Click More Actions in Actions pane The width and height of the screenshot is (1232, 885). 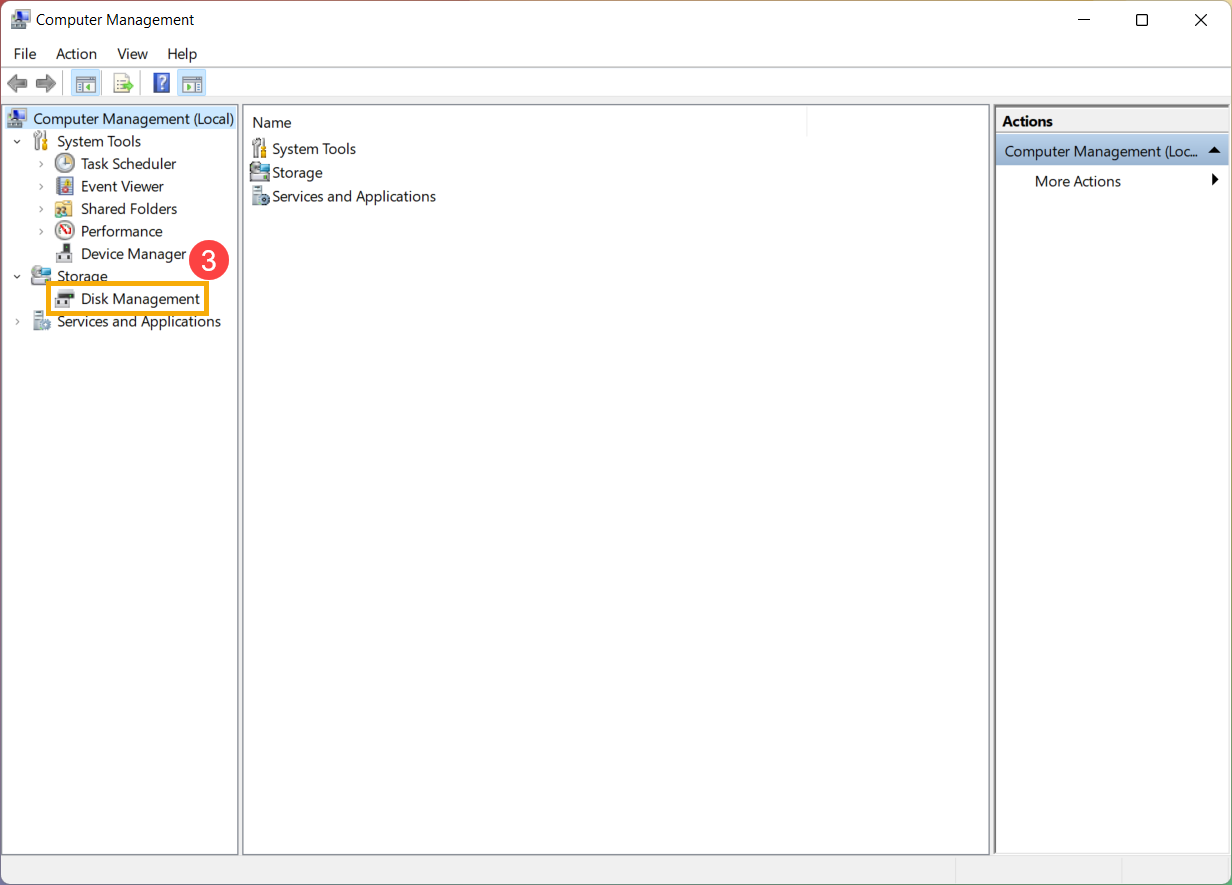(1077, 181)
